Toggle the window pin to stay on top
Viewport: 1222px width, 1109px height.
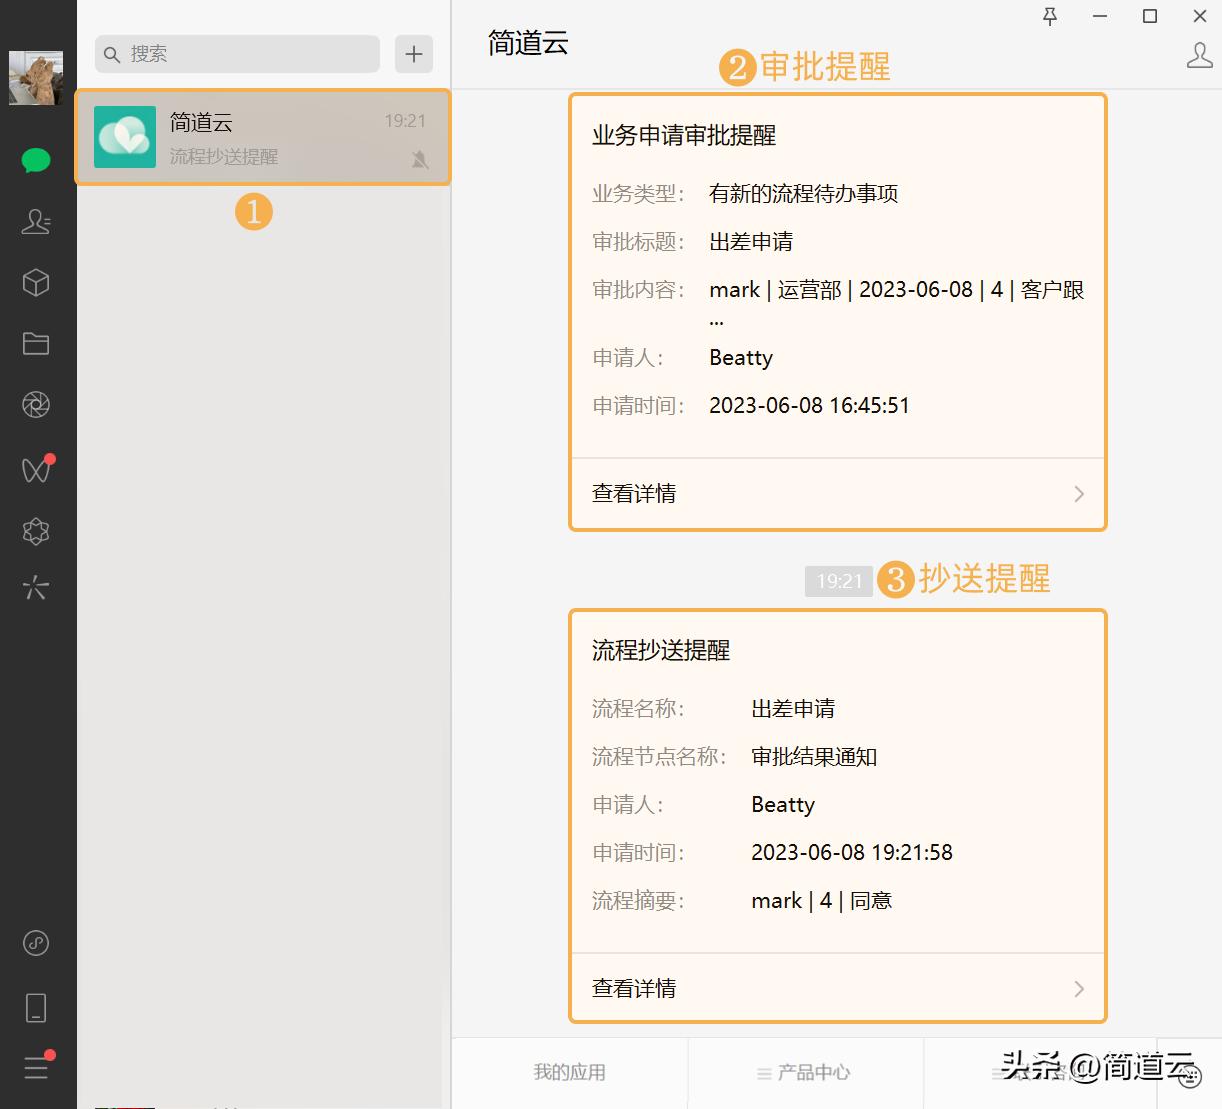[1049, 17]
